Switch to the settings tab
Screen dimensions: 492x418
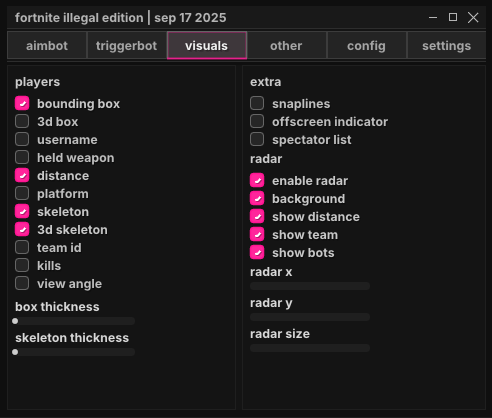447,46
